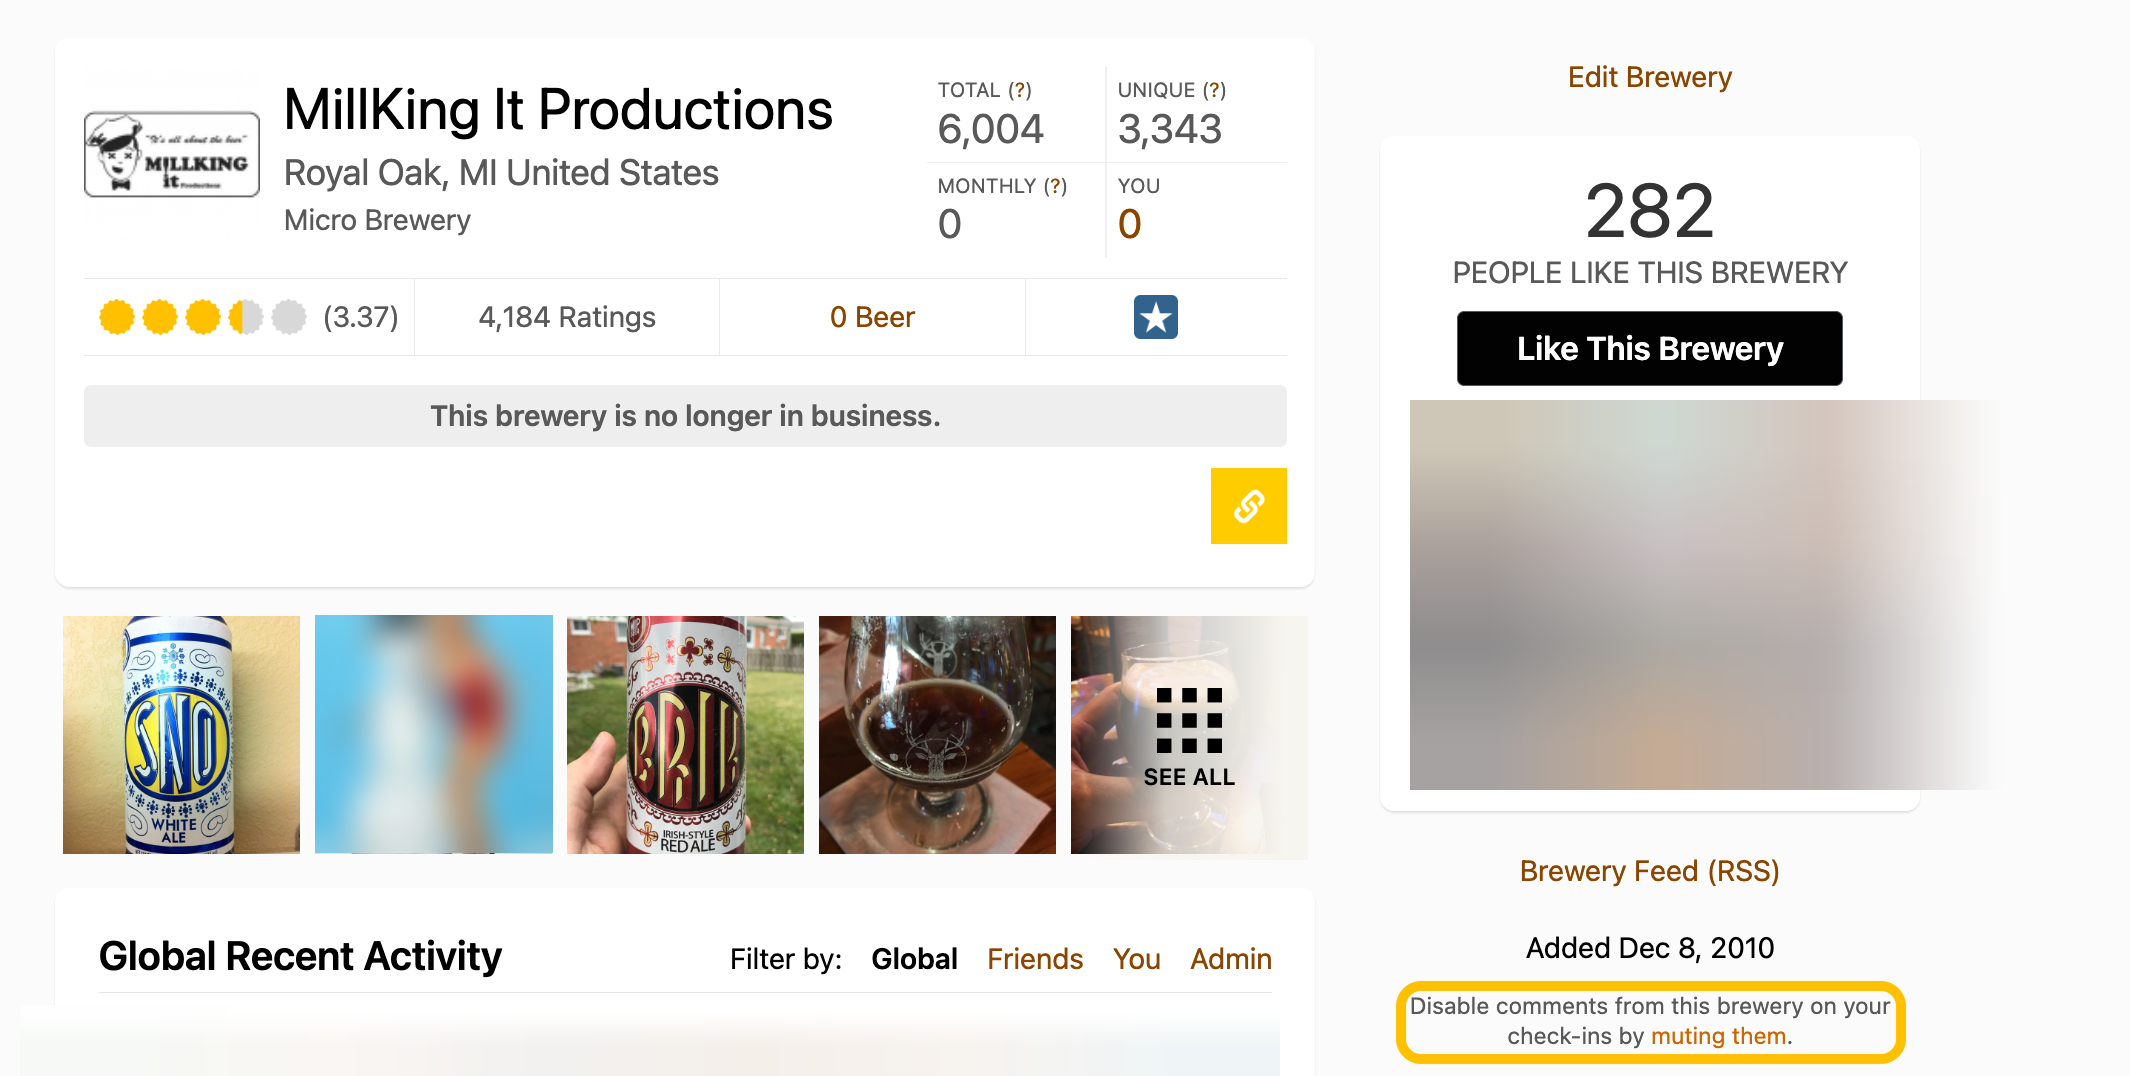This screenshot has height=1076, width=2130.
Task: Click the YOU check-in count 0
Action: tap(1130, 224)
